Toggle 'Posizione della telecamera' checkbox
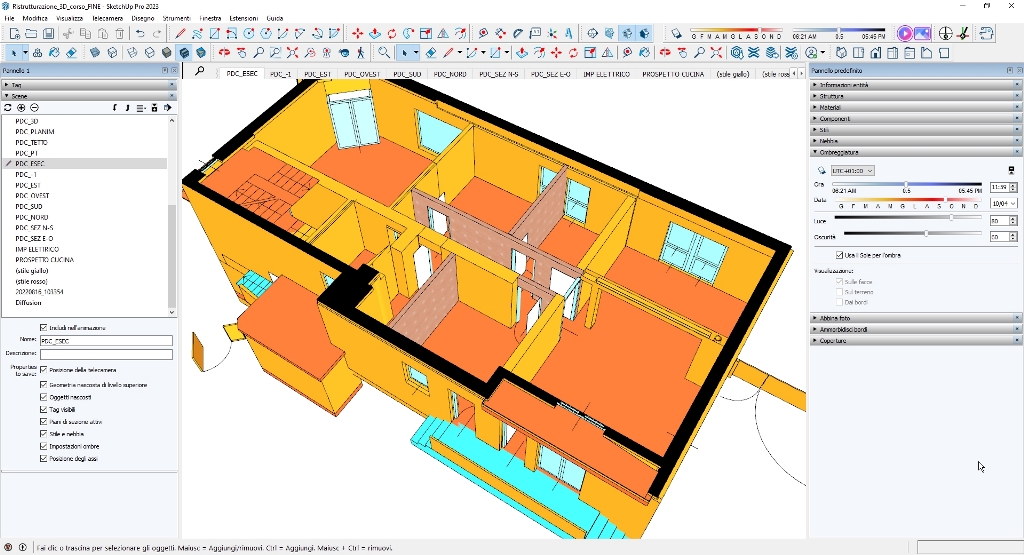1024x555 pixels. click(44, 370)
